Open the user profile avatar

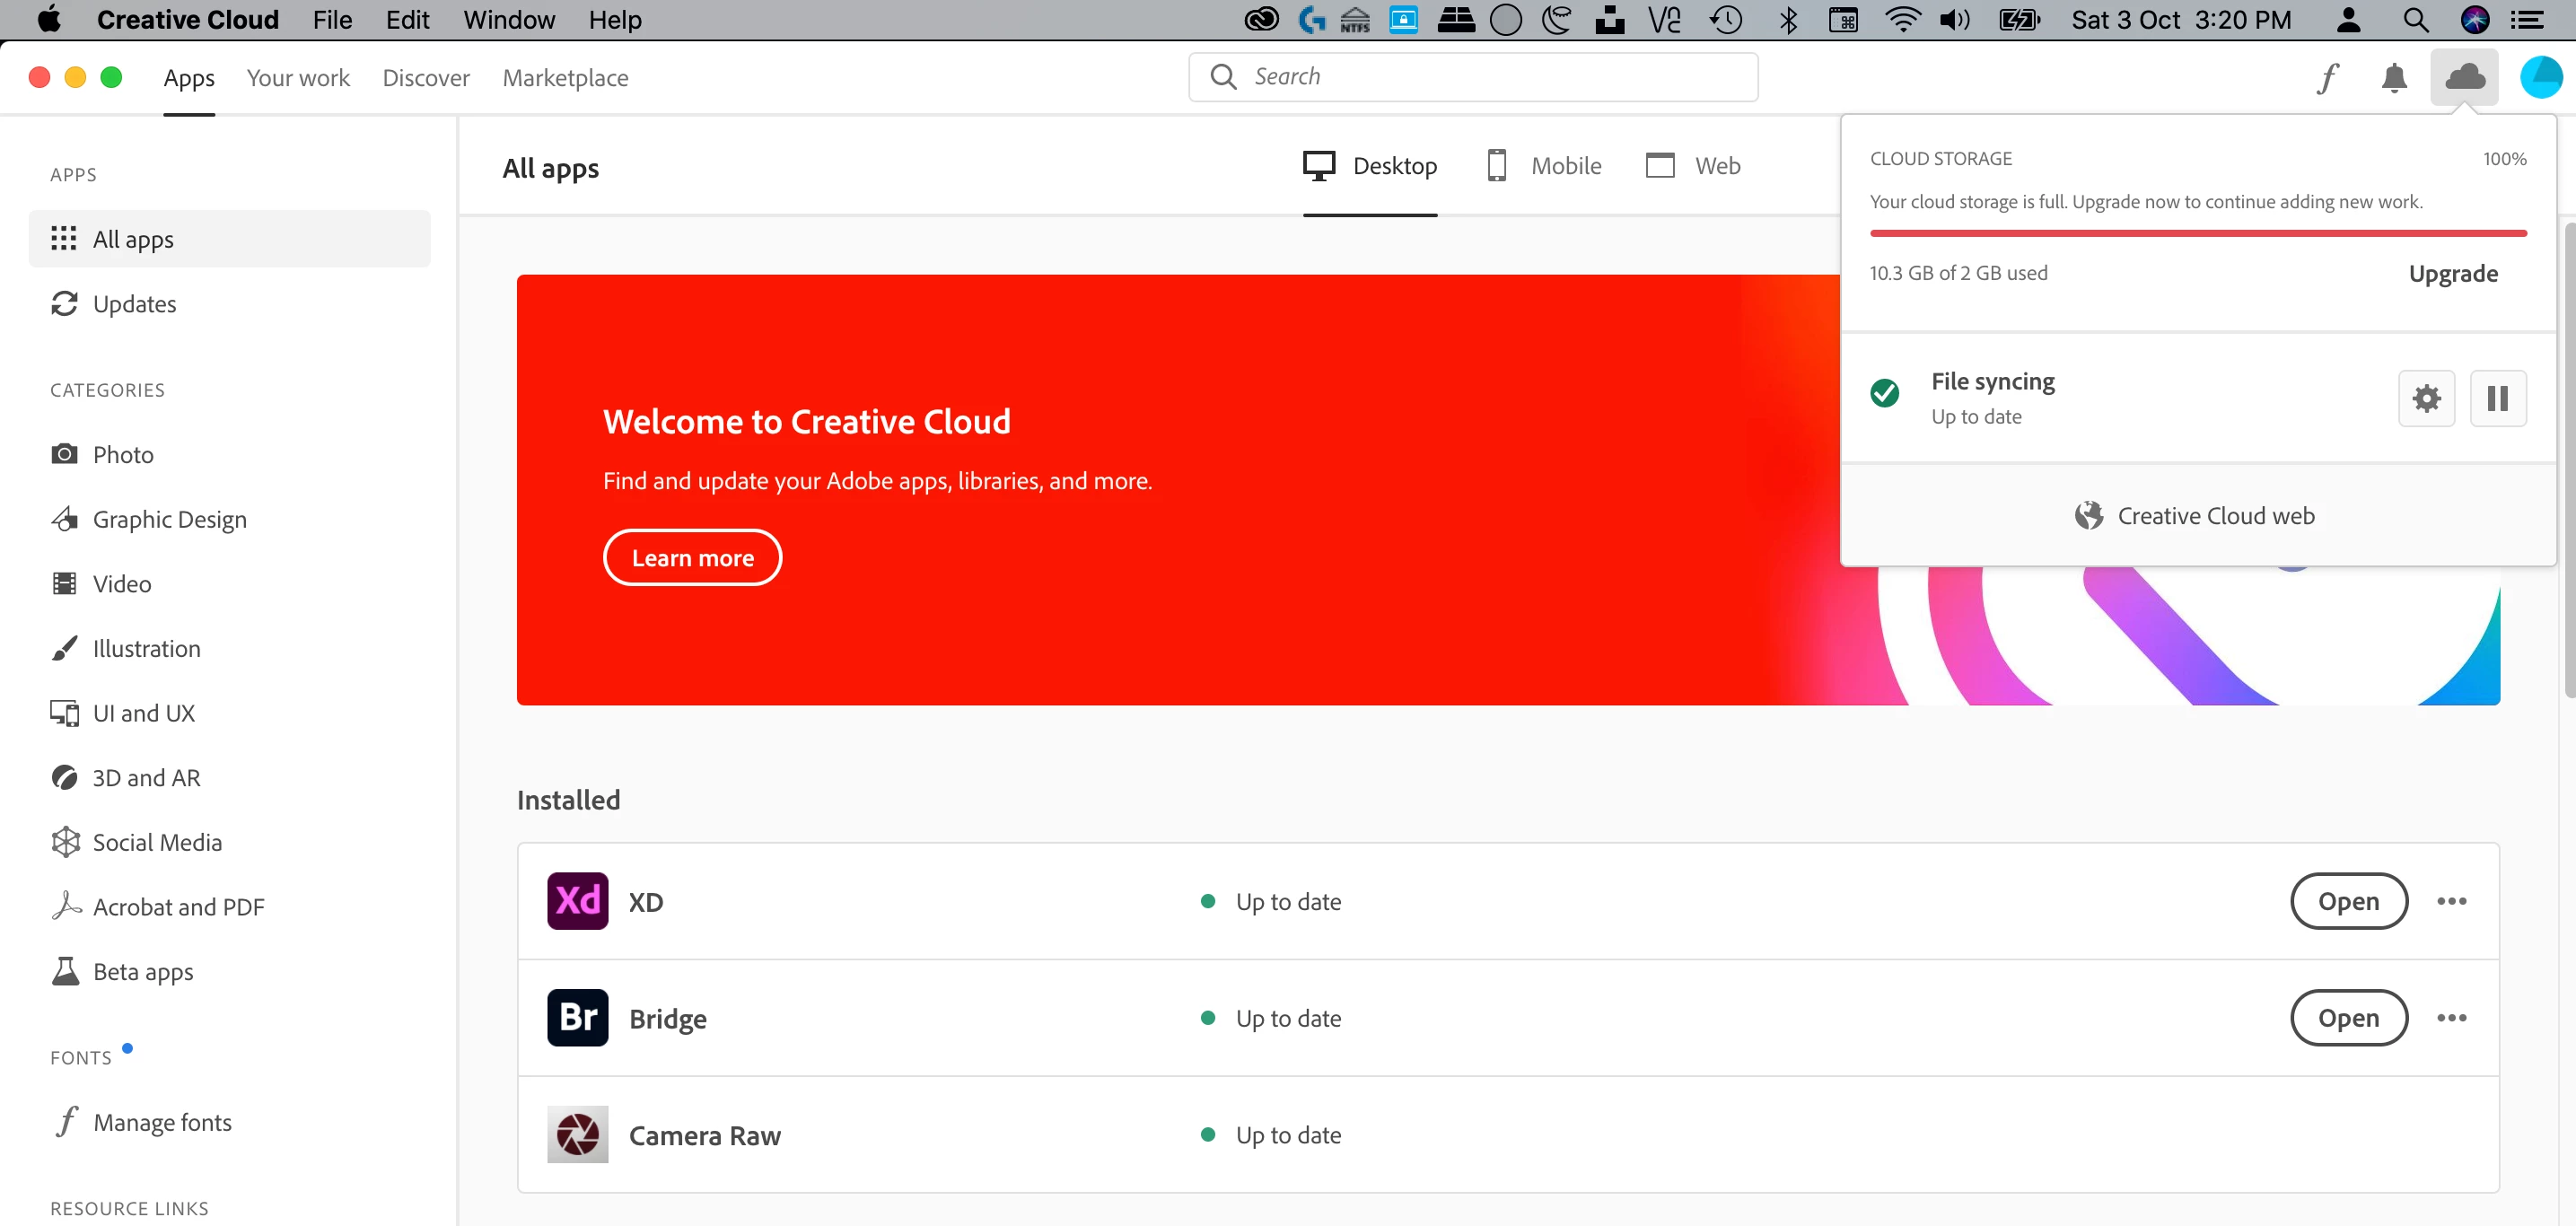pos(2539,77)
